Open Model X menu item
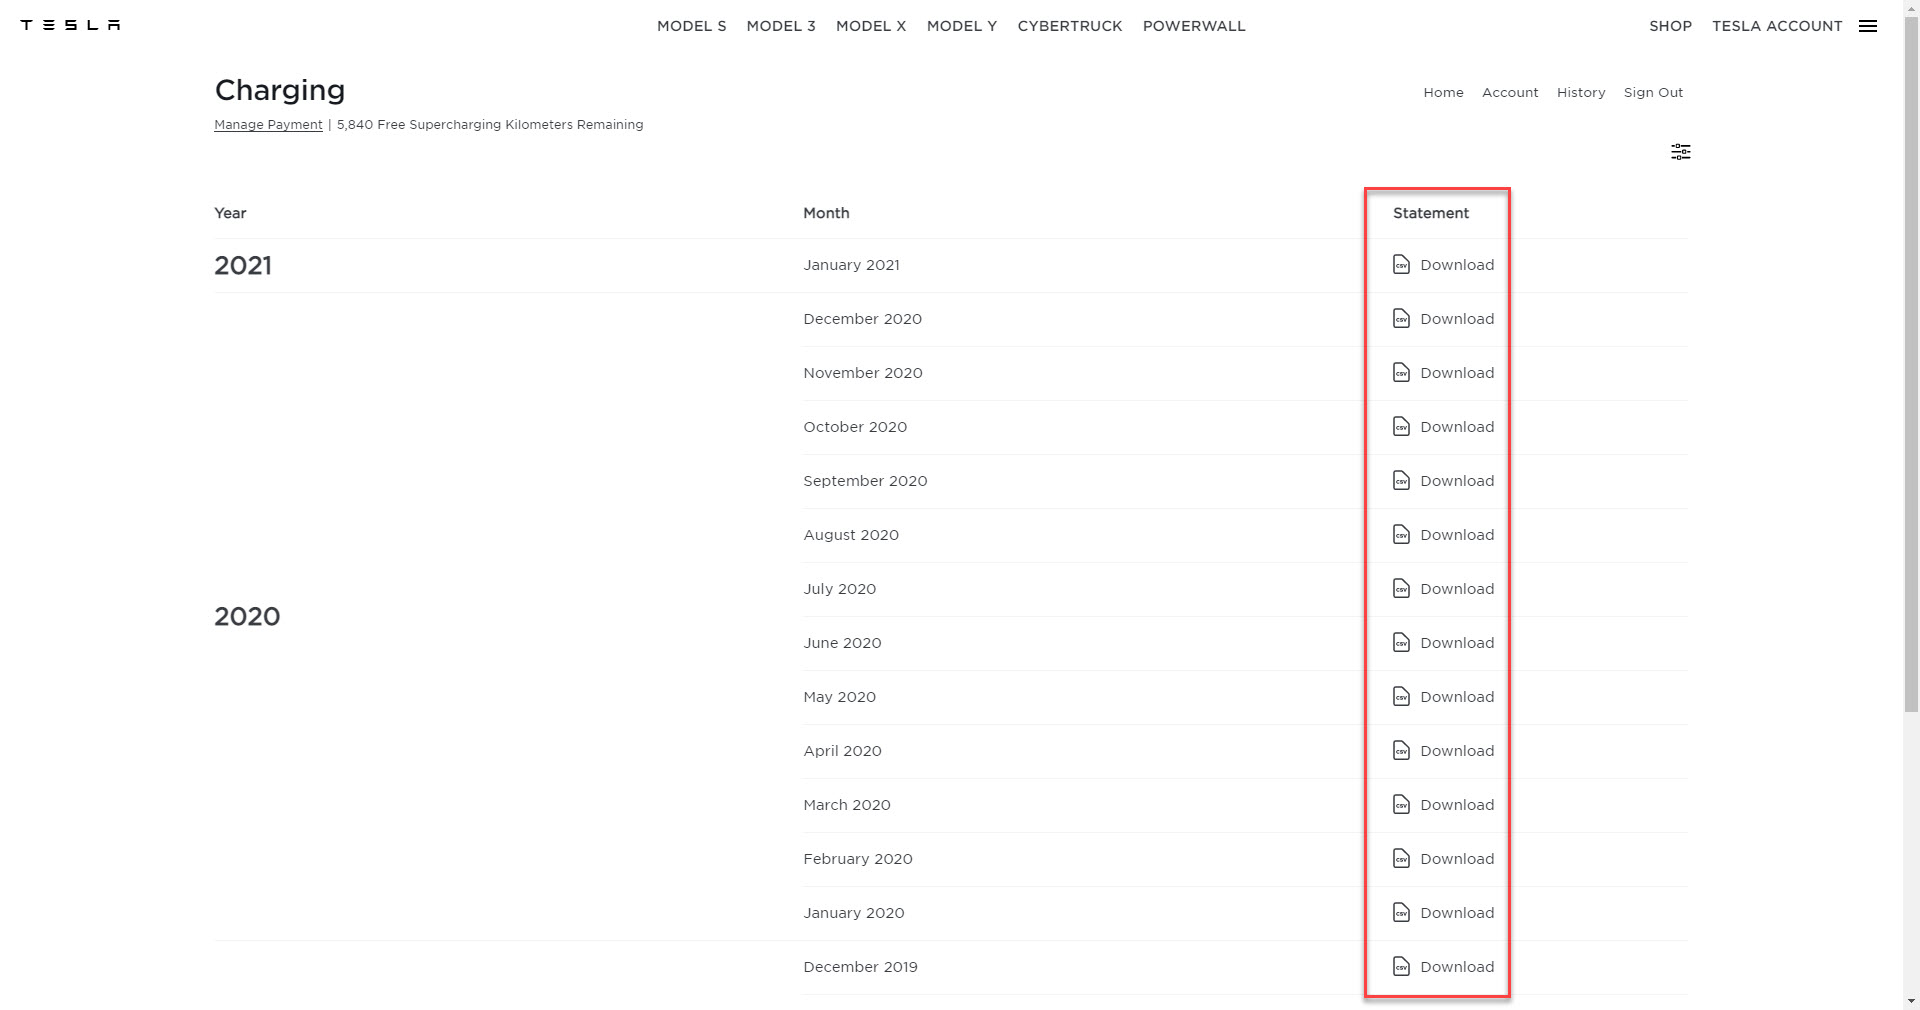Image resolution: width=1920 pixels, height=1010 pixels. pyautogui.click(x=871, y=26)
